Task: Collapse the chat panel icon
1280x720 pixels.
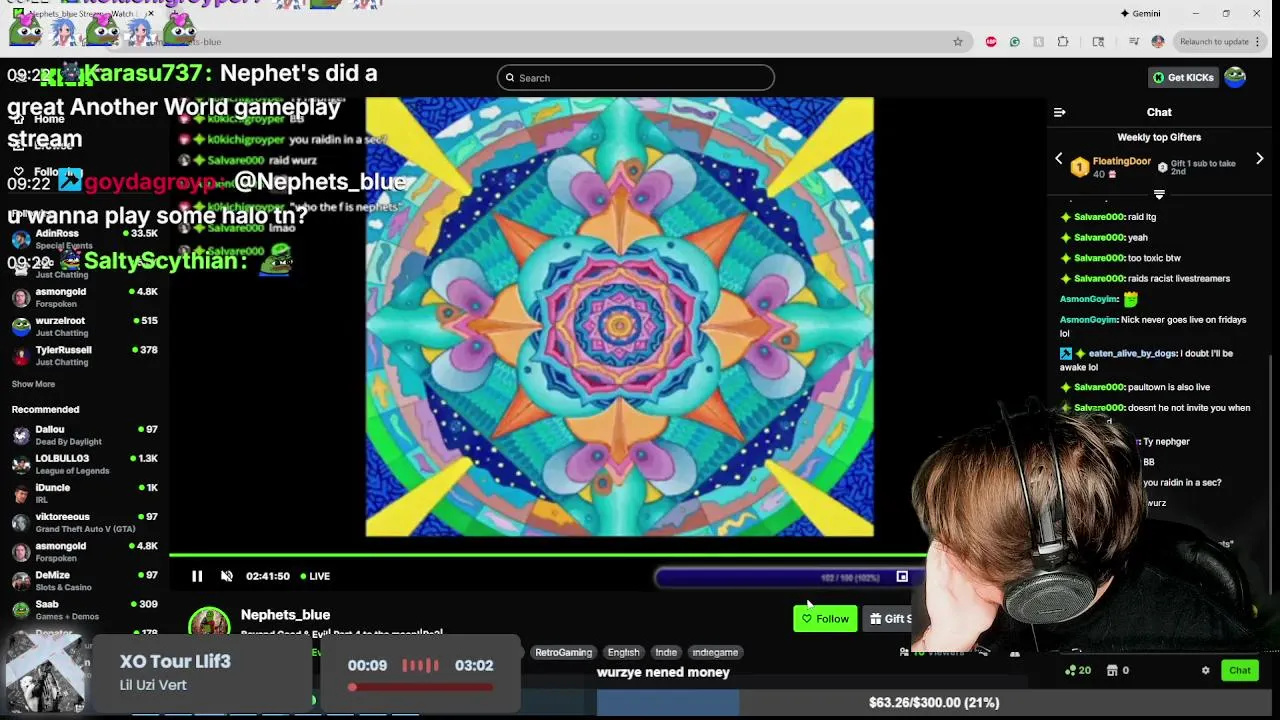Action: (x=1060, y=112)
